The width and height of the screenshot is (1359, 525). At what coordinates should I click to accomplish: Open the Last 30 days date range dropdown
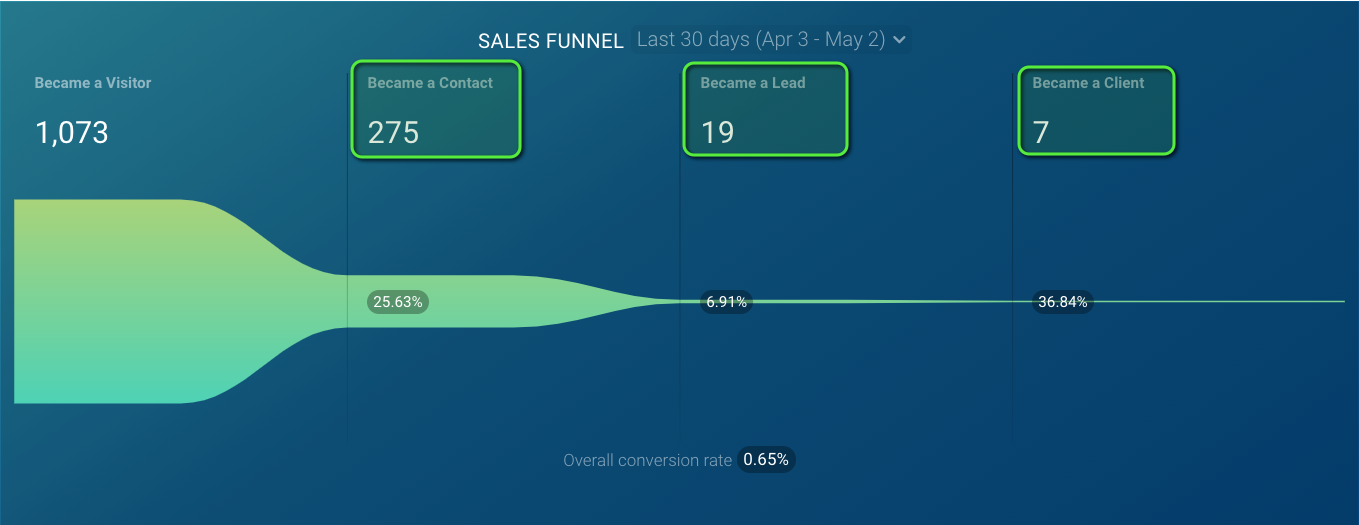(x=760, y=40)
